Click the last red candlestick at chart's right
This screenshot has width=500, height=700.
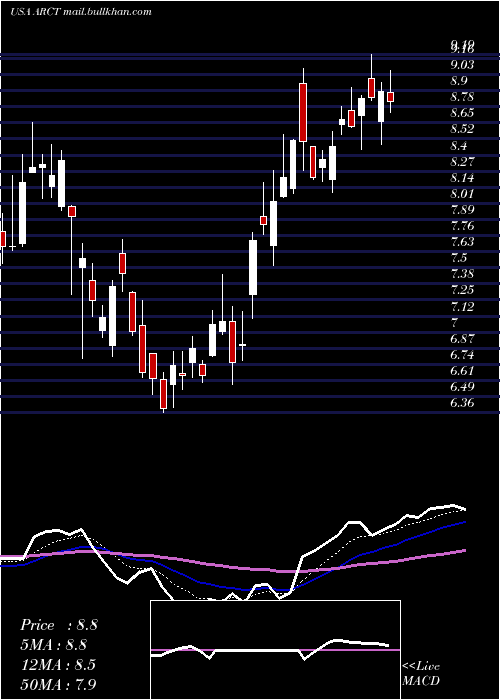point(391,97)
